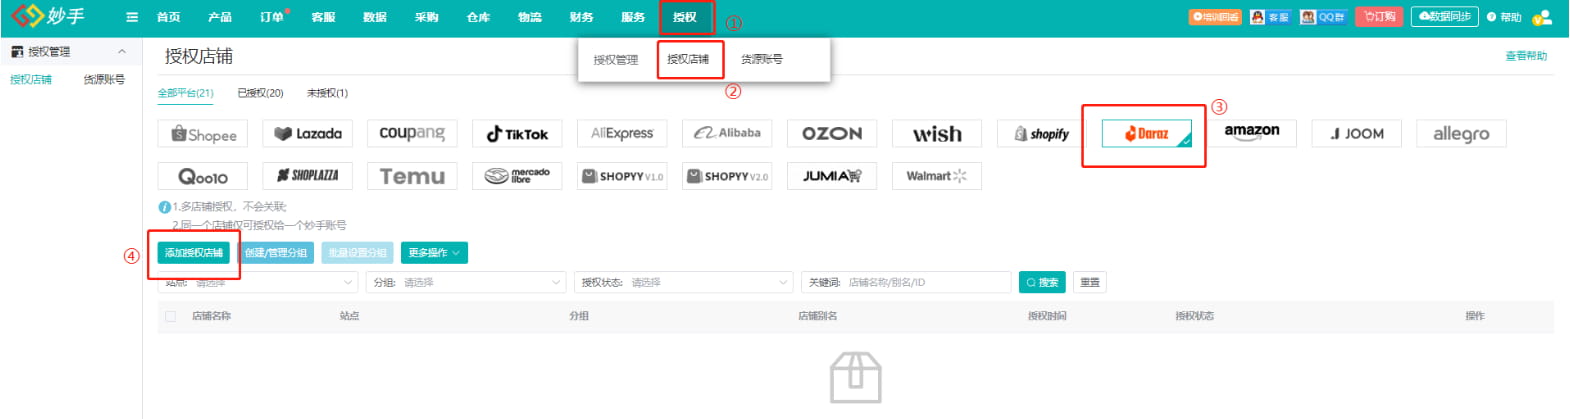Viewport: 1570px width, 419px height.
Task: Open the user account avatar icon
Action: 1543,17
